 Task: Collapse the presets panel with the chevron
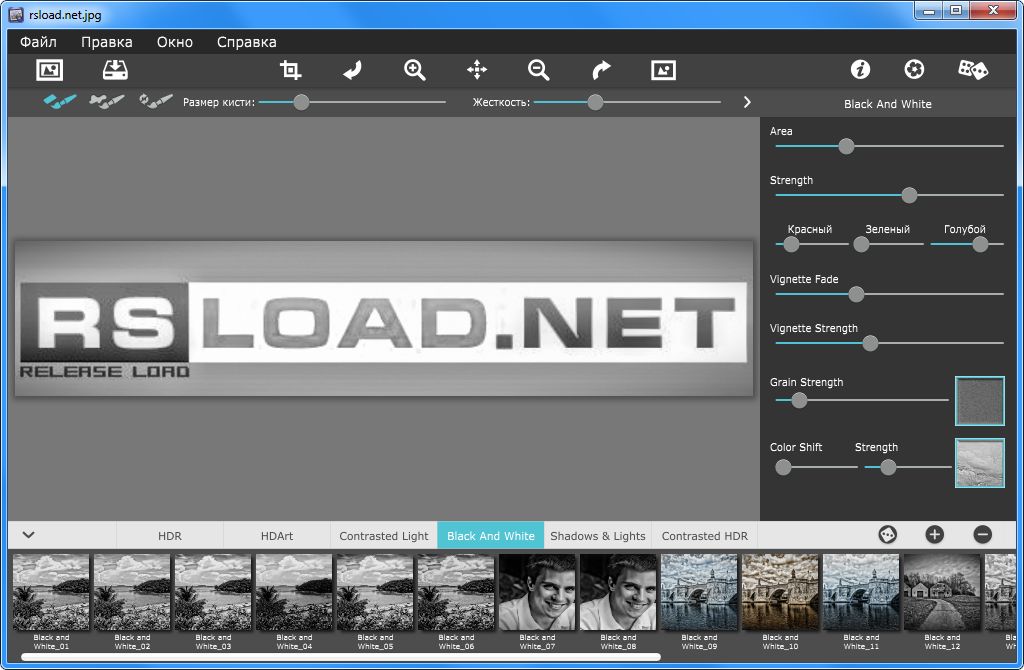(28, 535)
